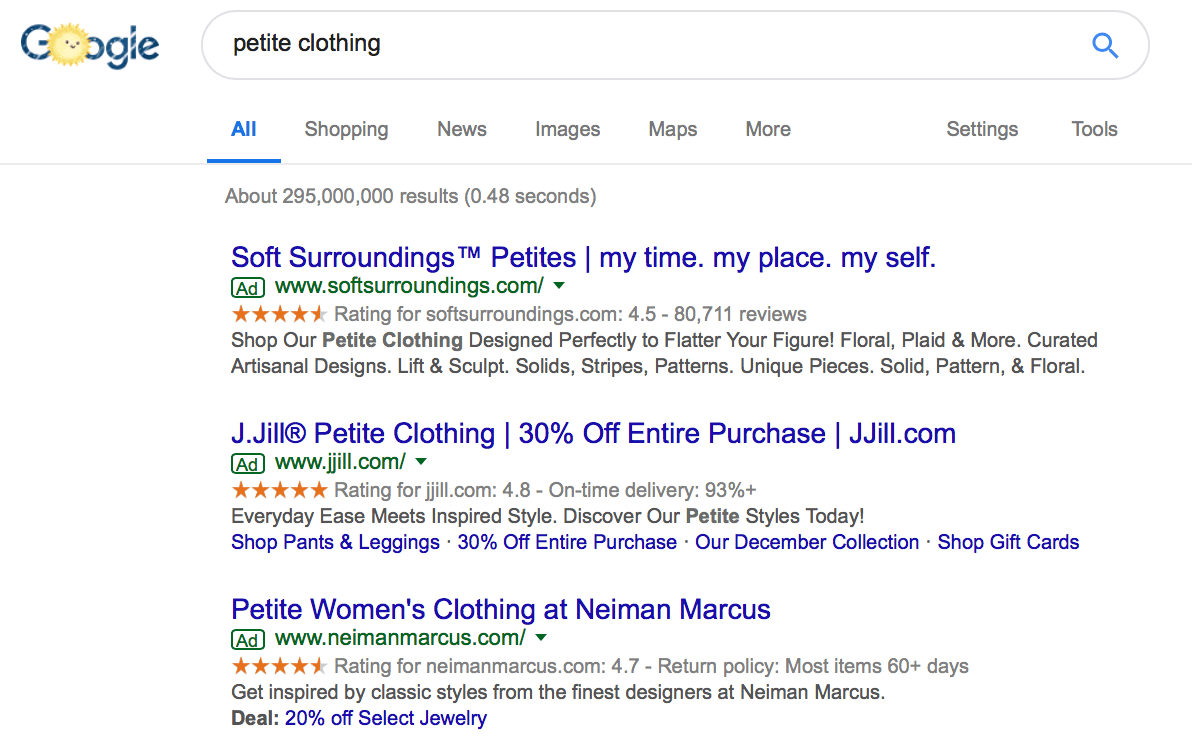Open the 20% off Select Jewelry deal
The image size is (1192, 756).
pos(385,718)
